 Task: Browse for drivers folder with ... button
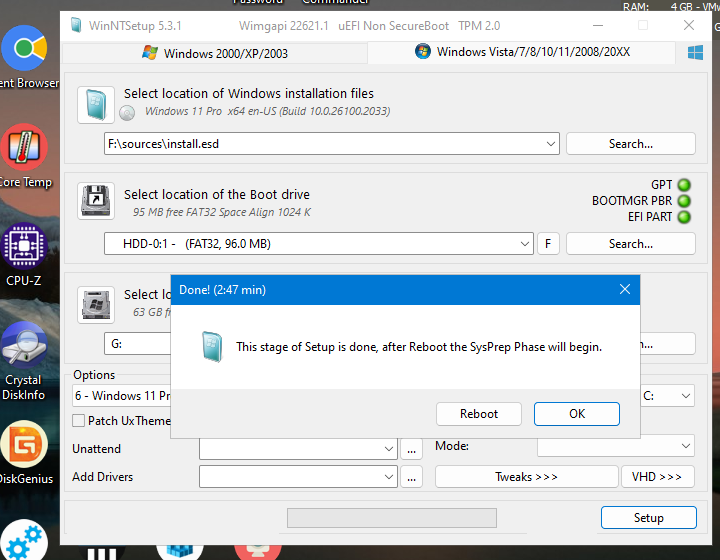411,477
